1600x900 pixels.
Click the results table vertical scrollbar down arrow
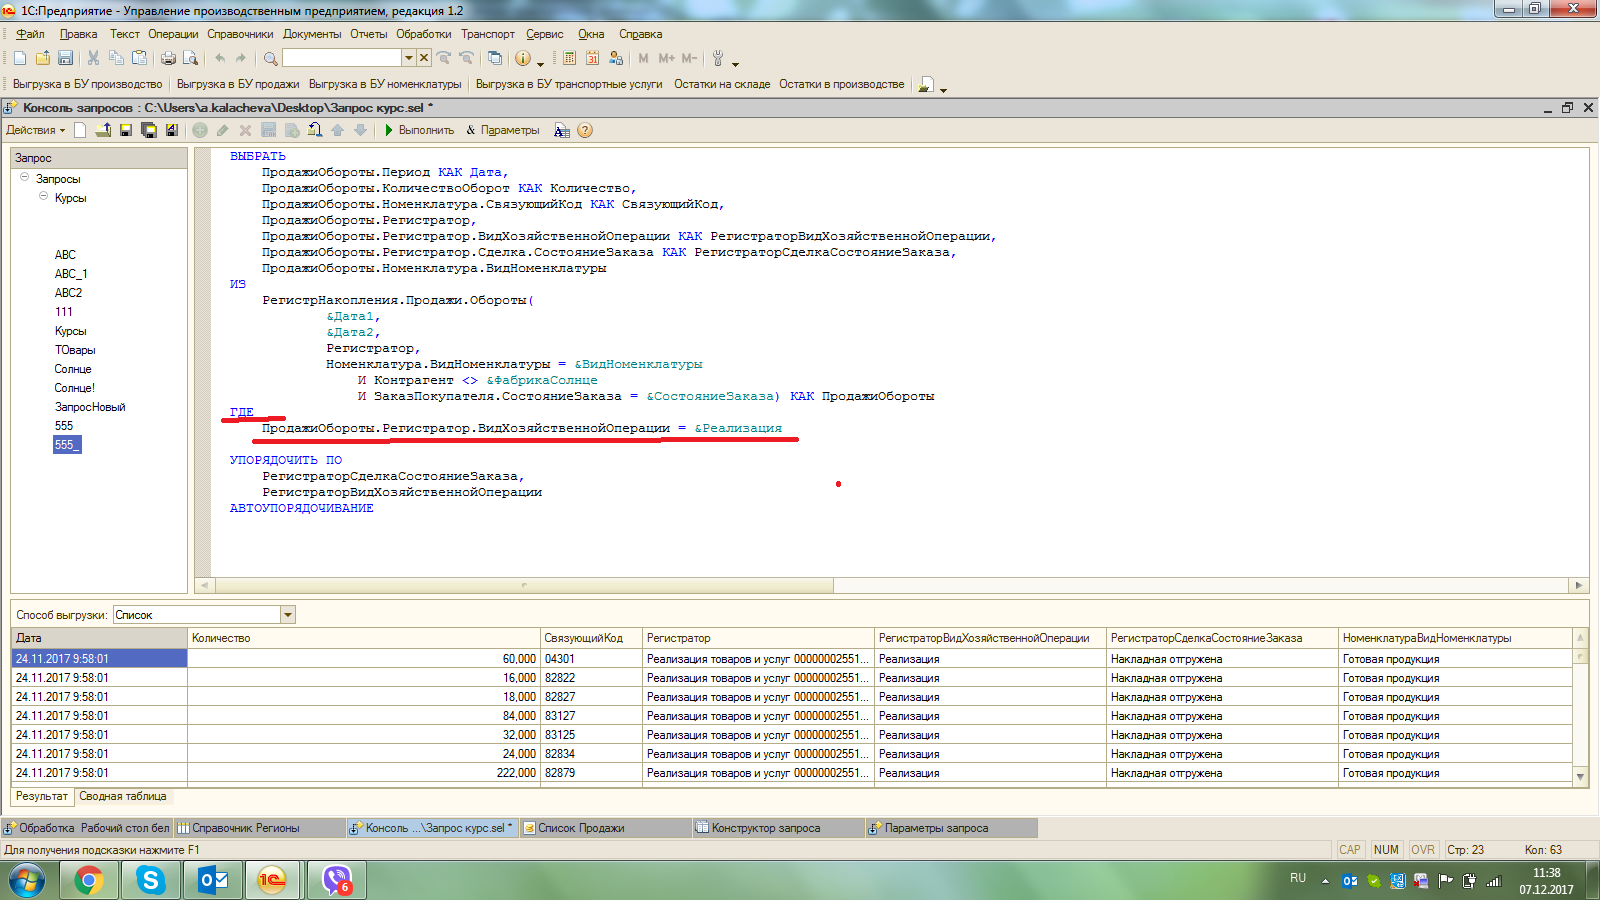click(1581, 777)
